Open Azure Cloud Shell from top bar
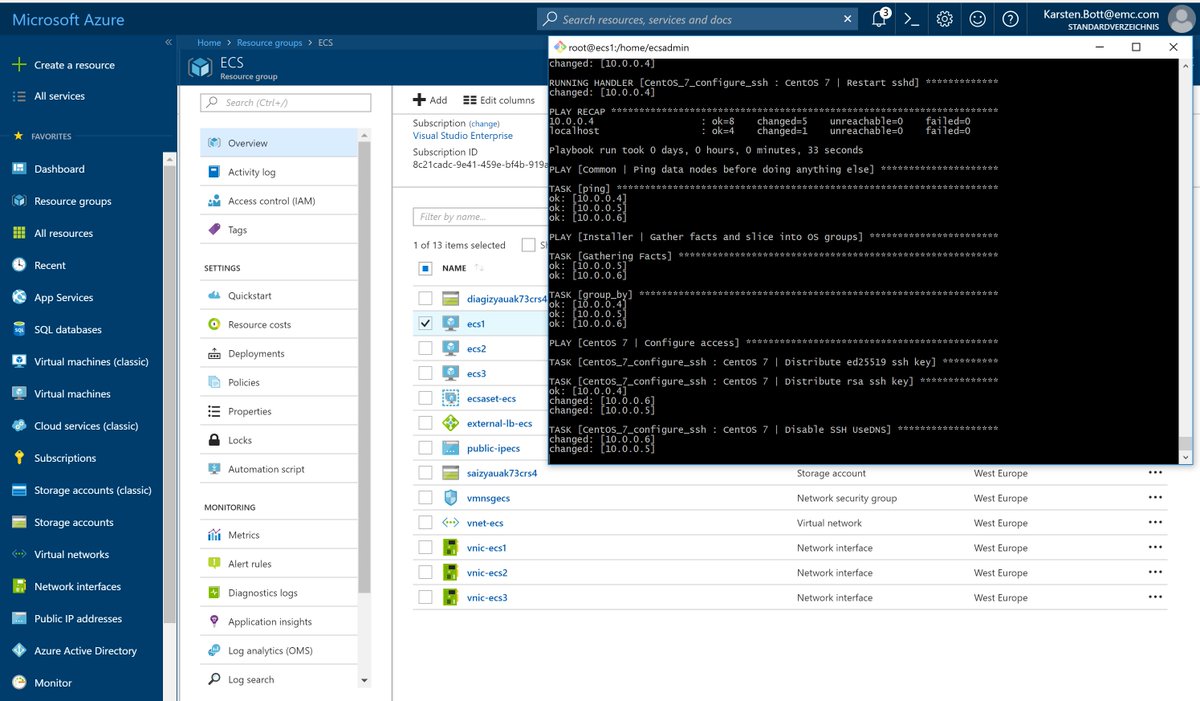Image resolution: width=1200 pixels, height=701 pixels. (x=911, y=18)
